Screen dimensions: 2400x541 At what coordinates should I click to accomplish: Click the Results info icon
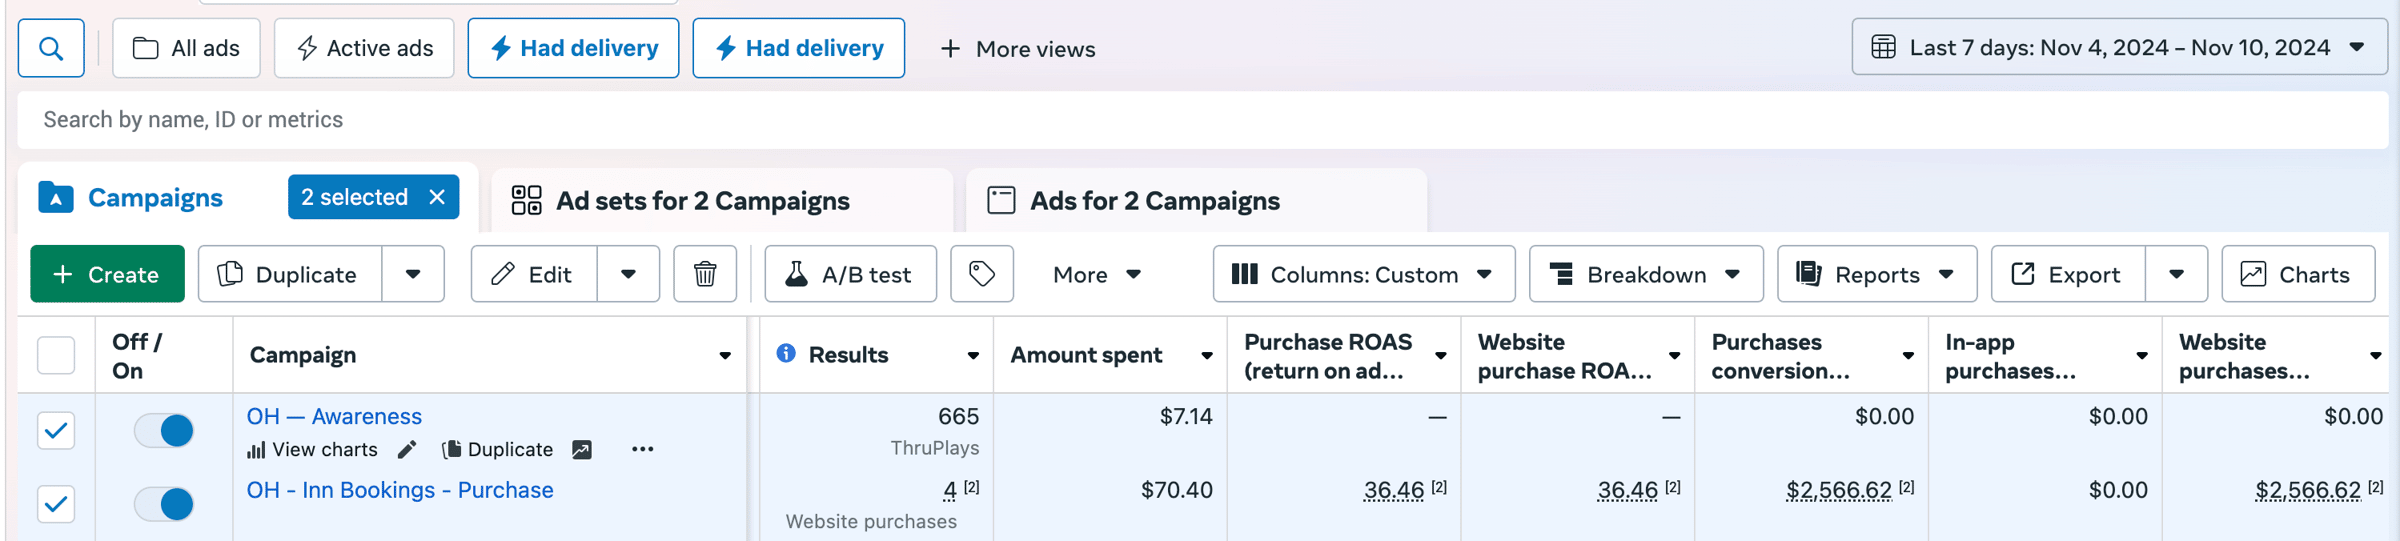point(786,354)
